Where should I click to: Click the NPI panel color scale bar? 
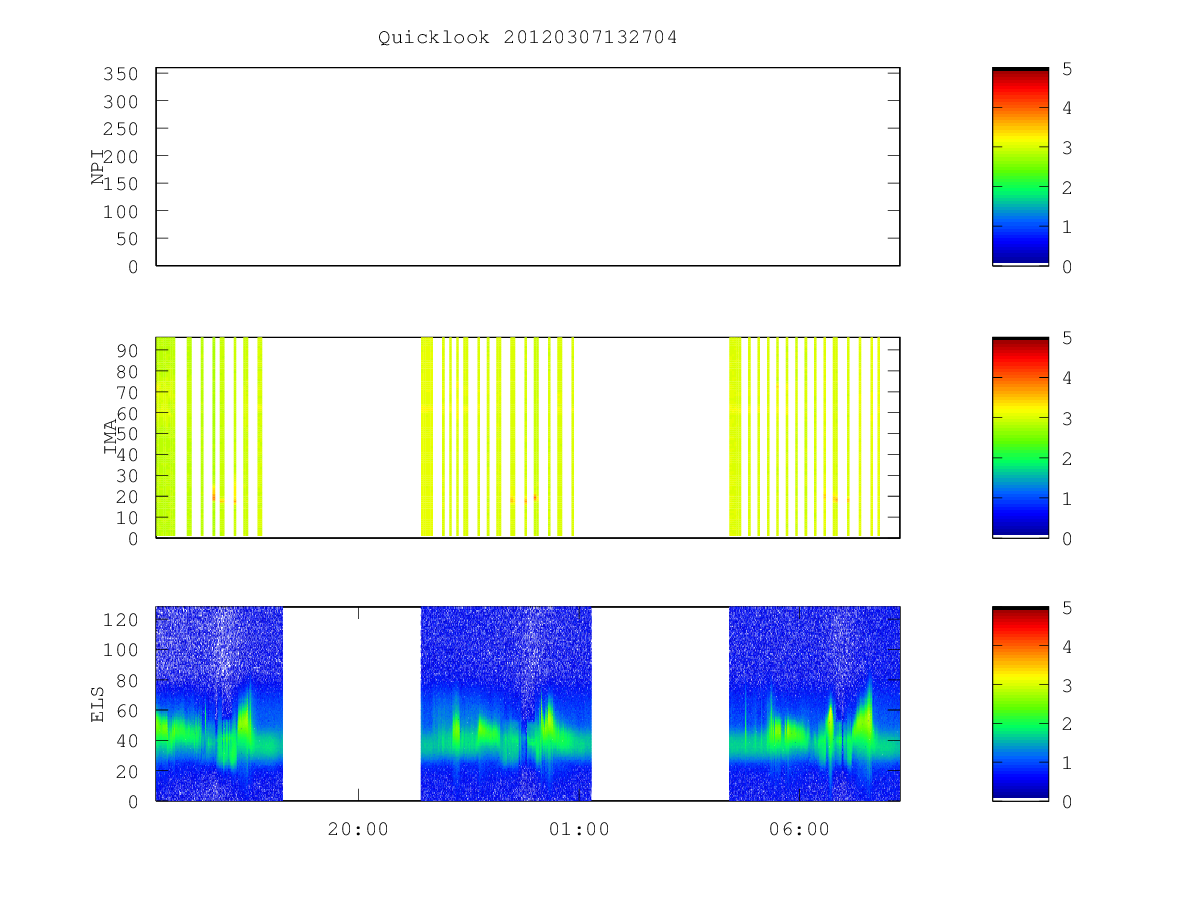[x=1020, y=166]
